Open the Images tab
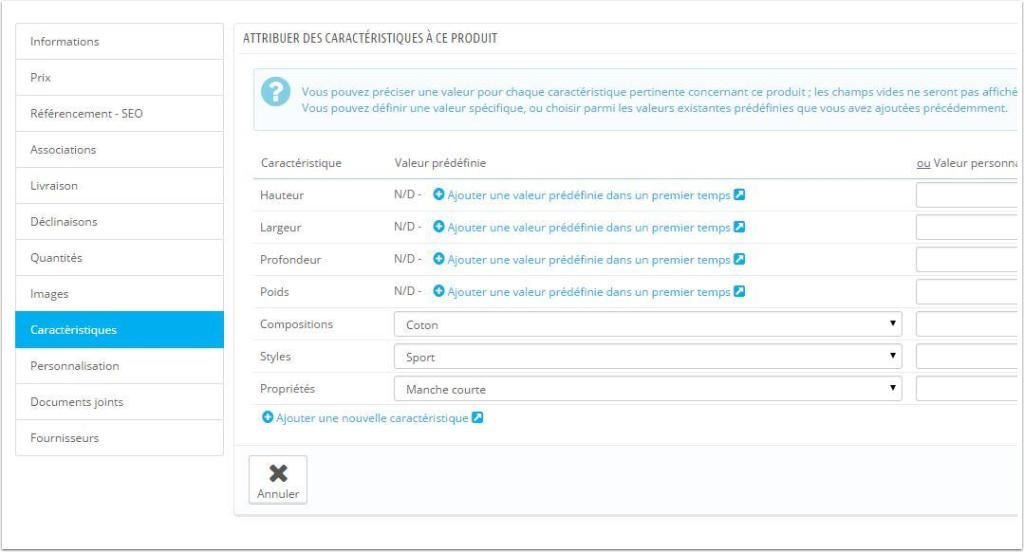This screenshot has height=552, width=1024. click(x=120, y=294)
